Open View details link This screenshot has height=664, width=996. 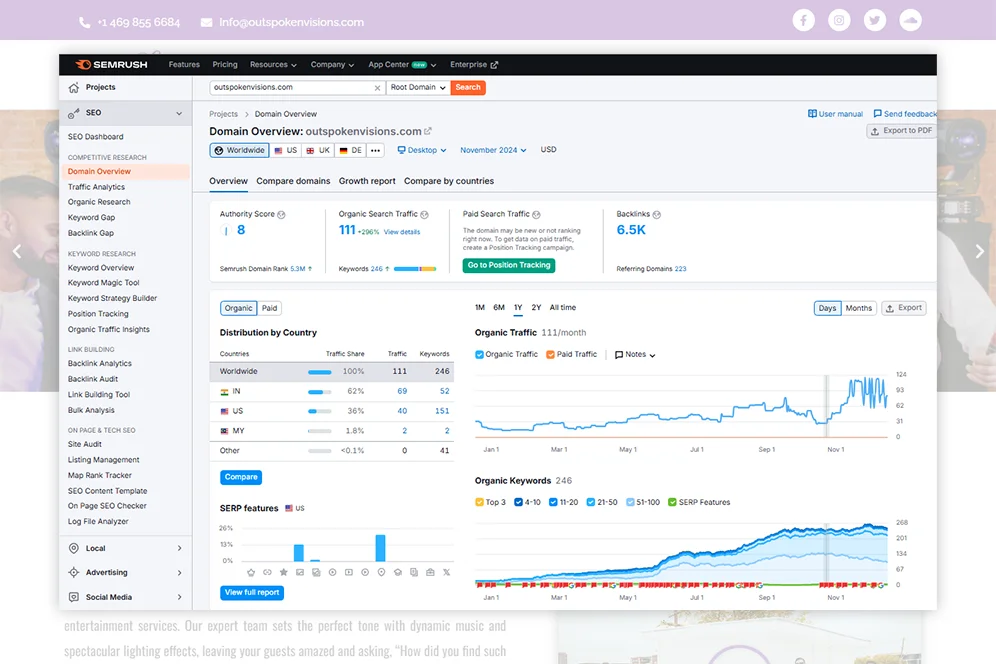click(401, 232)
